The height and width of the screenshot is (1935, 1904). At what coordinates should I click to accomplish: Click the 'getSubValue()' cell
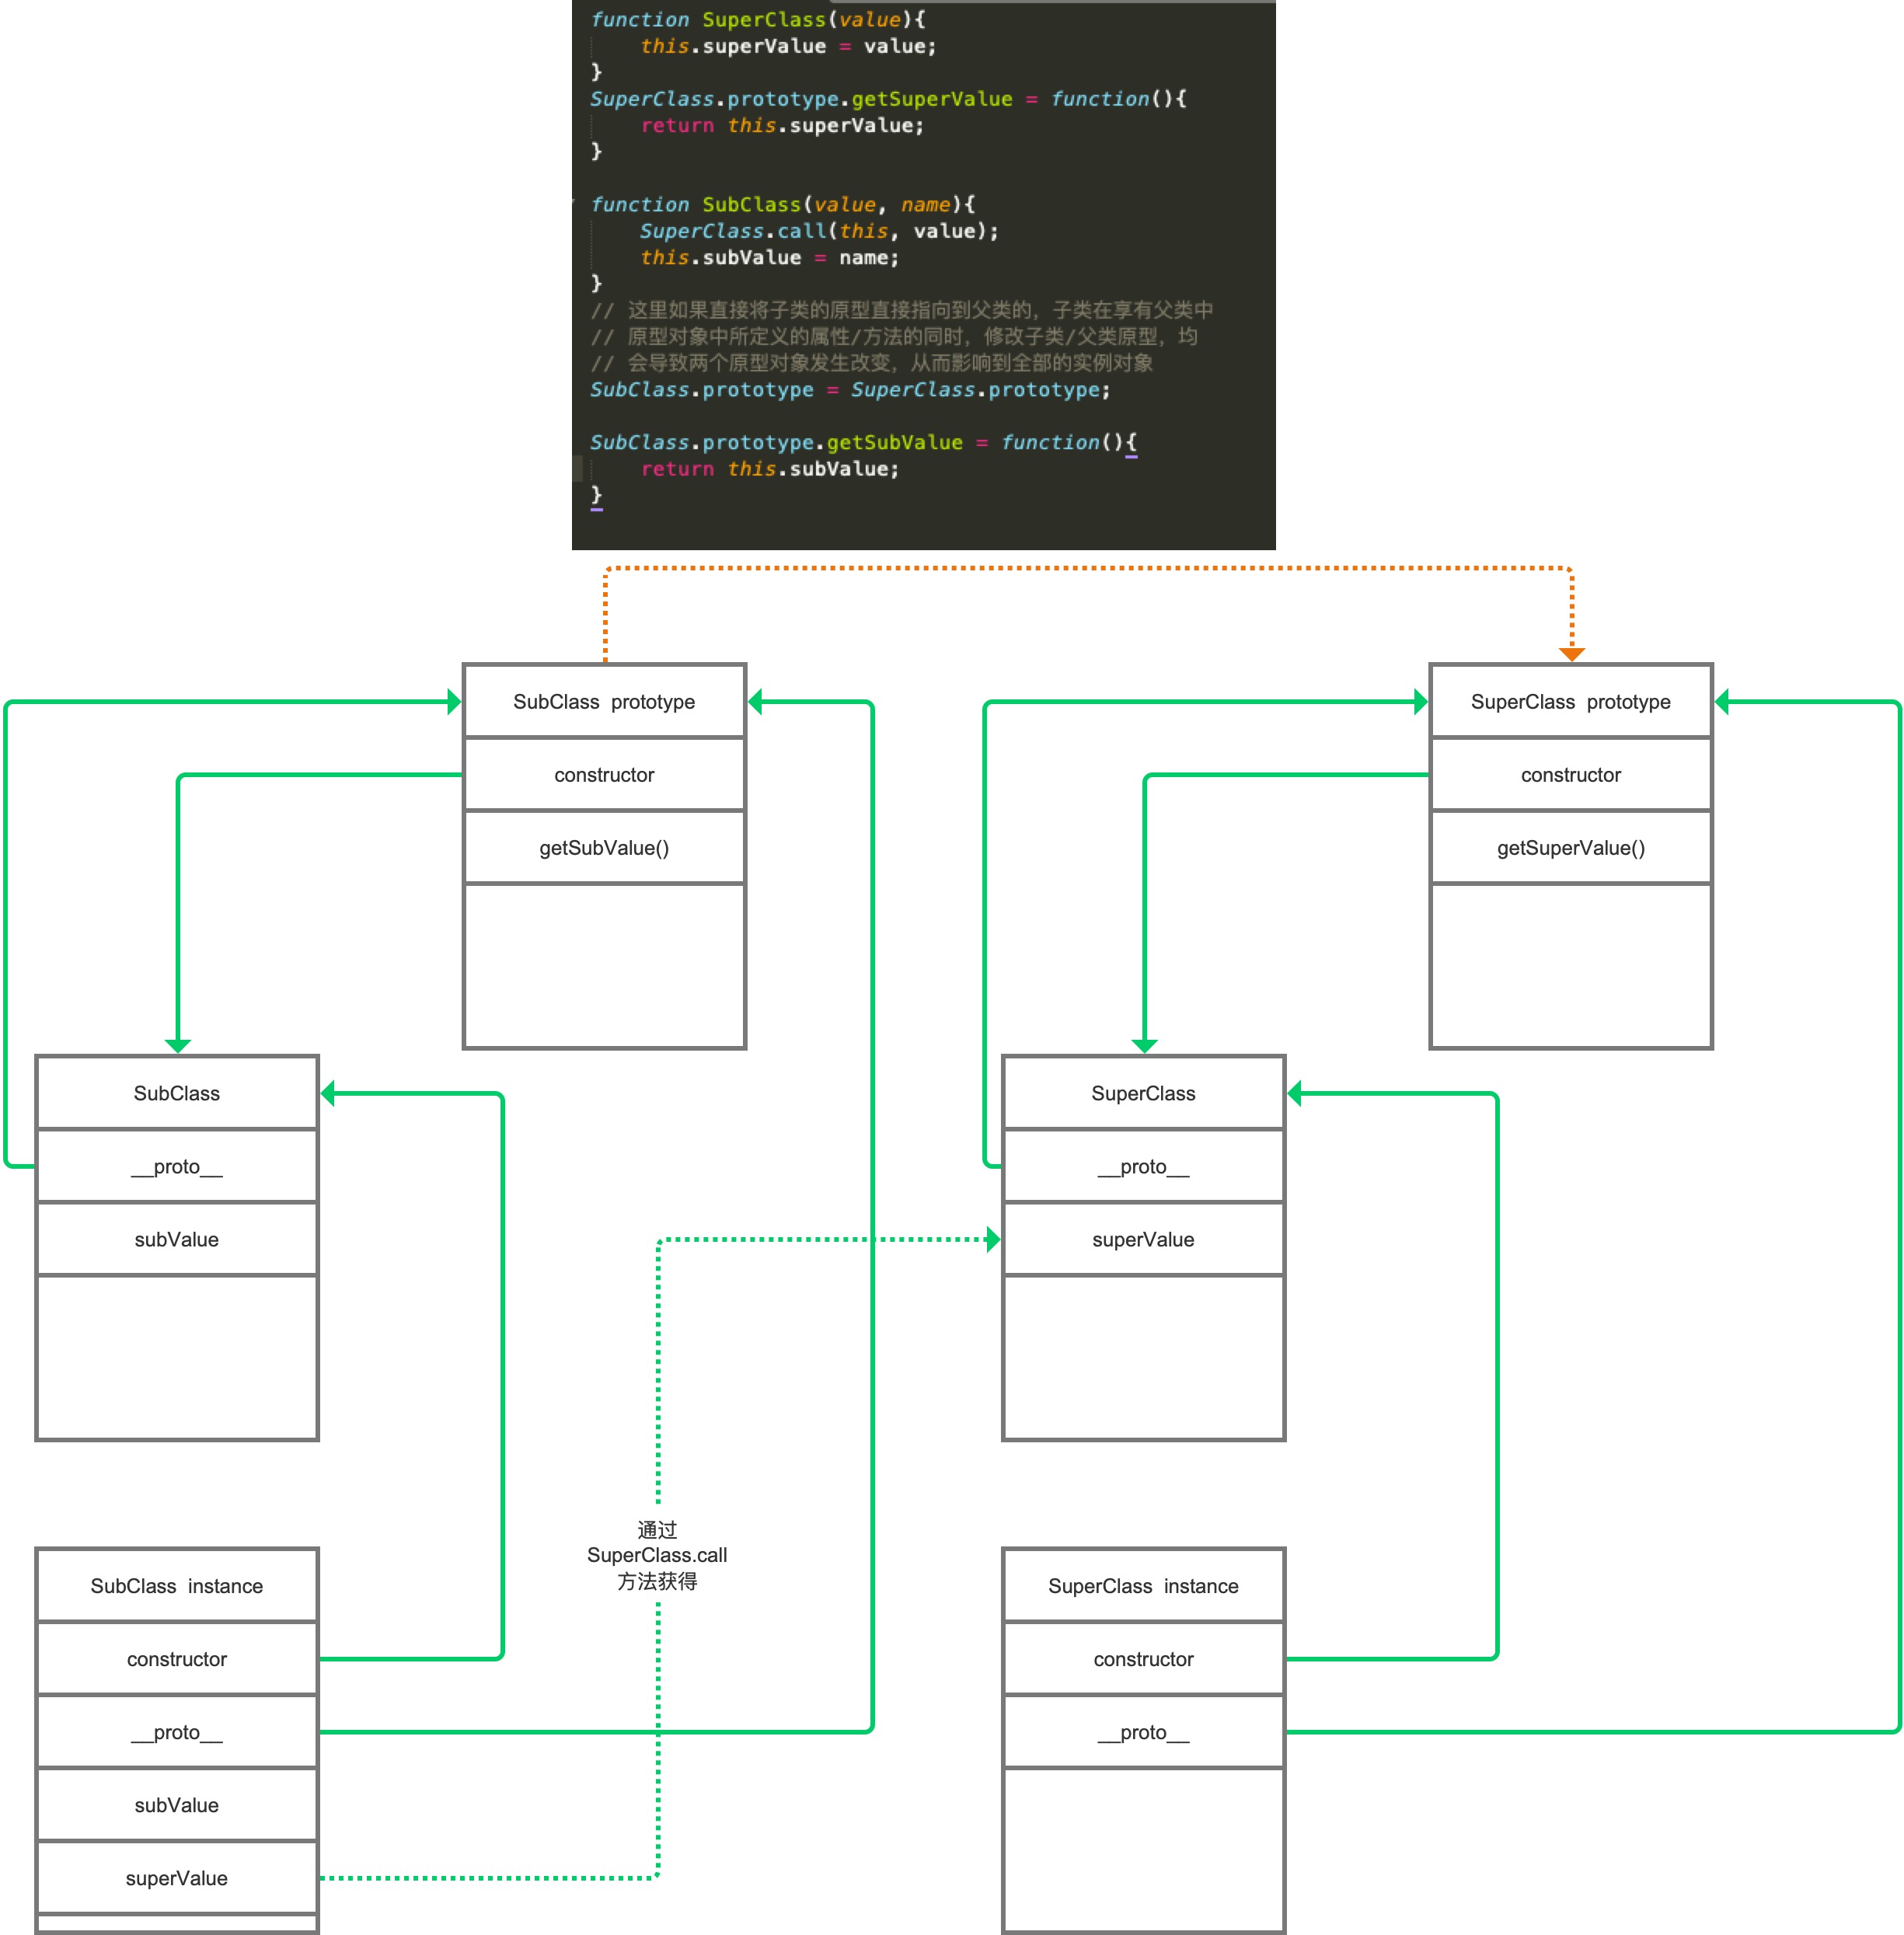[x=604, y=847]
